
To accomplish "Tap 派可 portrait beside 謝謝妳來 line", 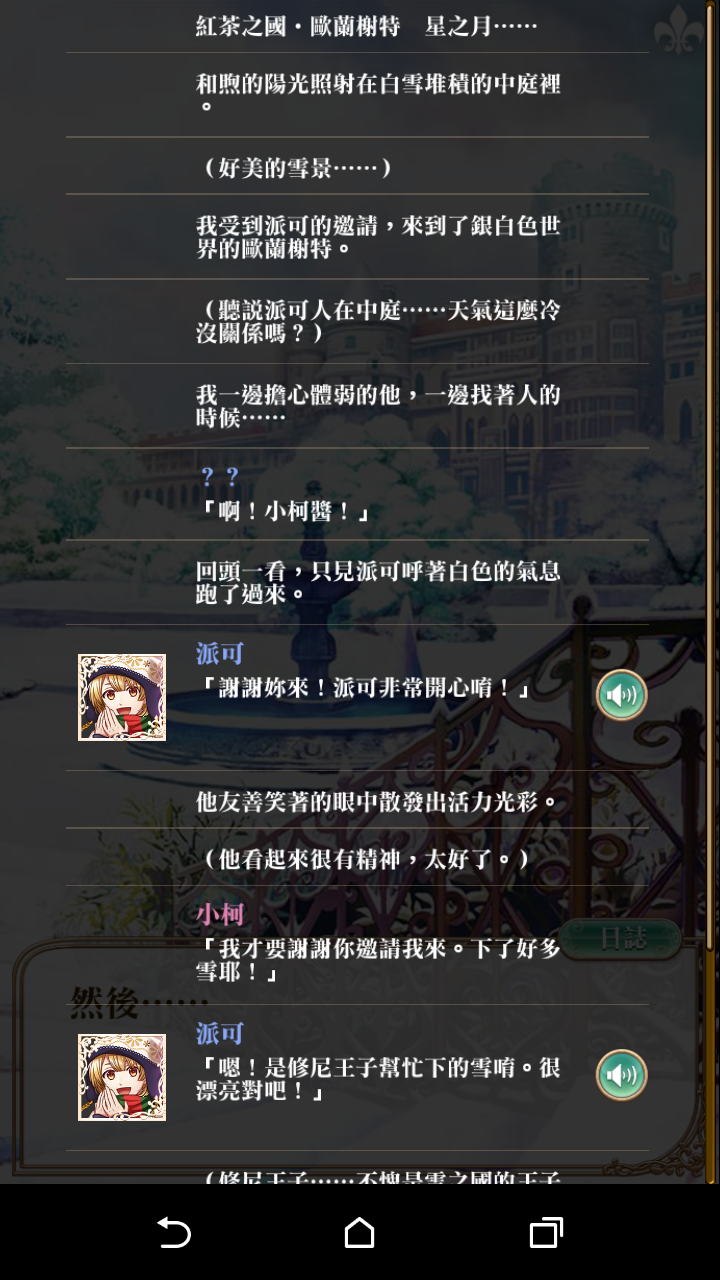I will (122, 697).
